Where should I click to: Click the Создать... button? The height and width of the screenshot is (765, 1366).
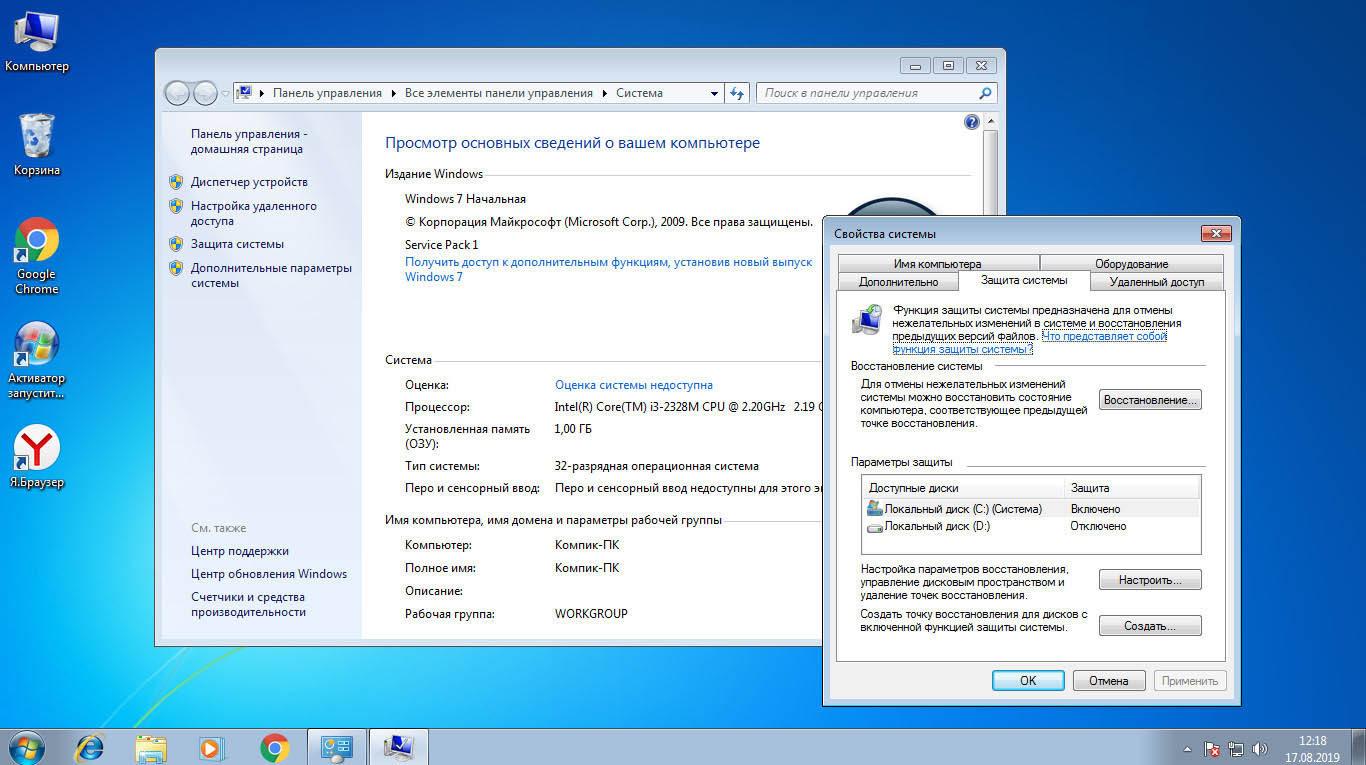click(1150, 626)
